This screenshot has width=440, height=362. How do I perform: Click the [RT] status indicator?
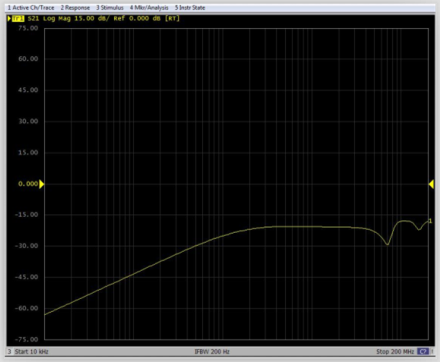[x=172, y=18]
